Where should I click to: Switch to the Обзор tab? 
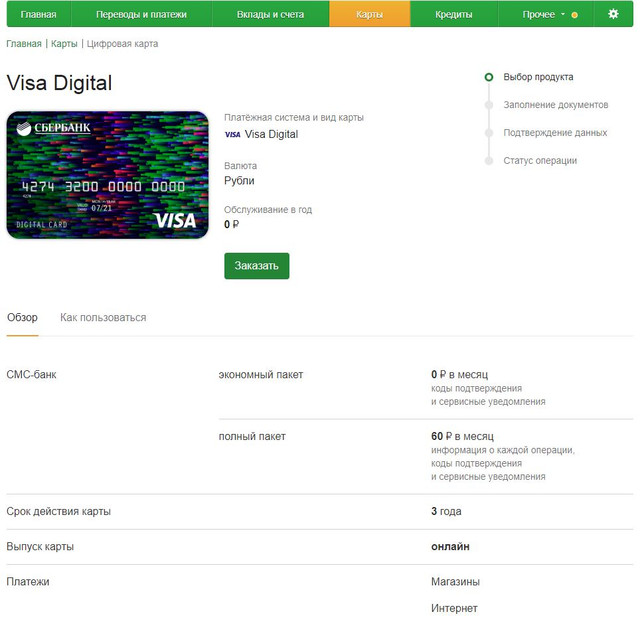pyautogui.click(x=22, y=318)
